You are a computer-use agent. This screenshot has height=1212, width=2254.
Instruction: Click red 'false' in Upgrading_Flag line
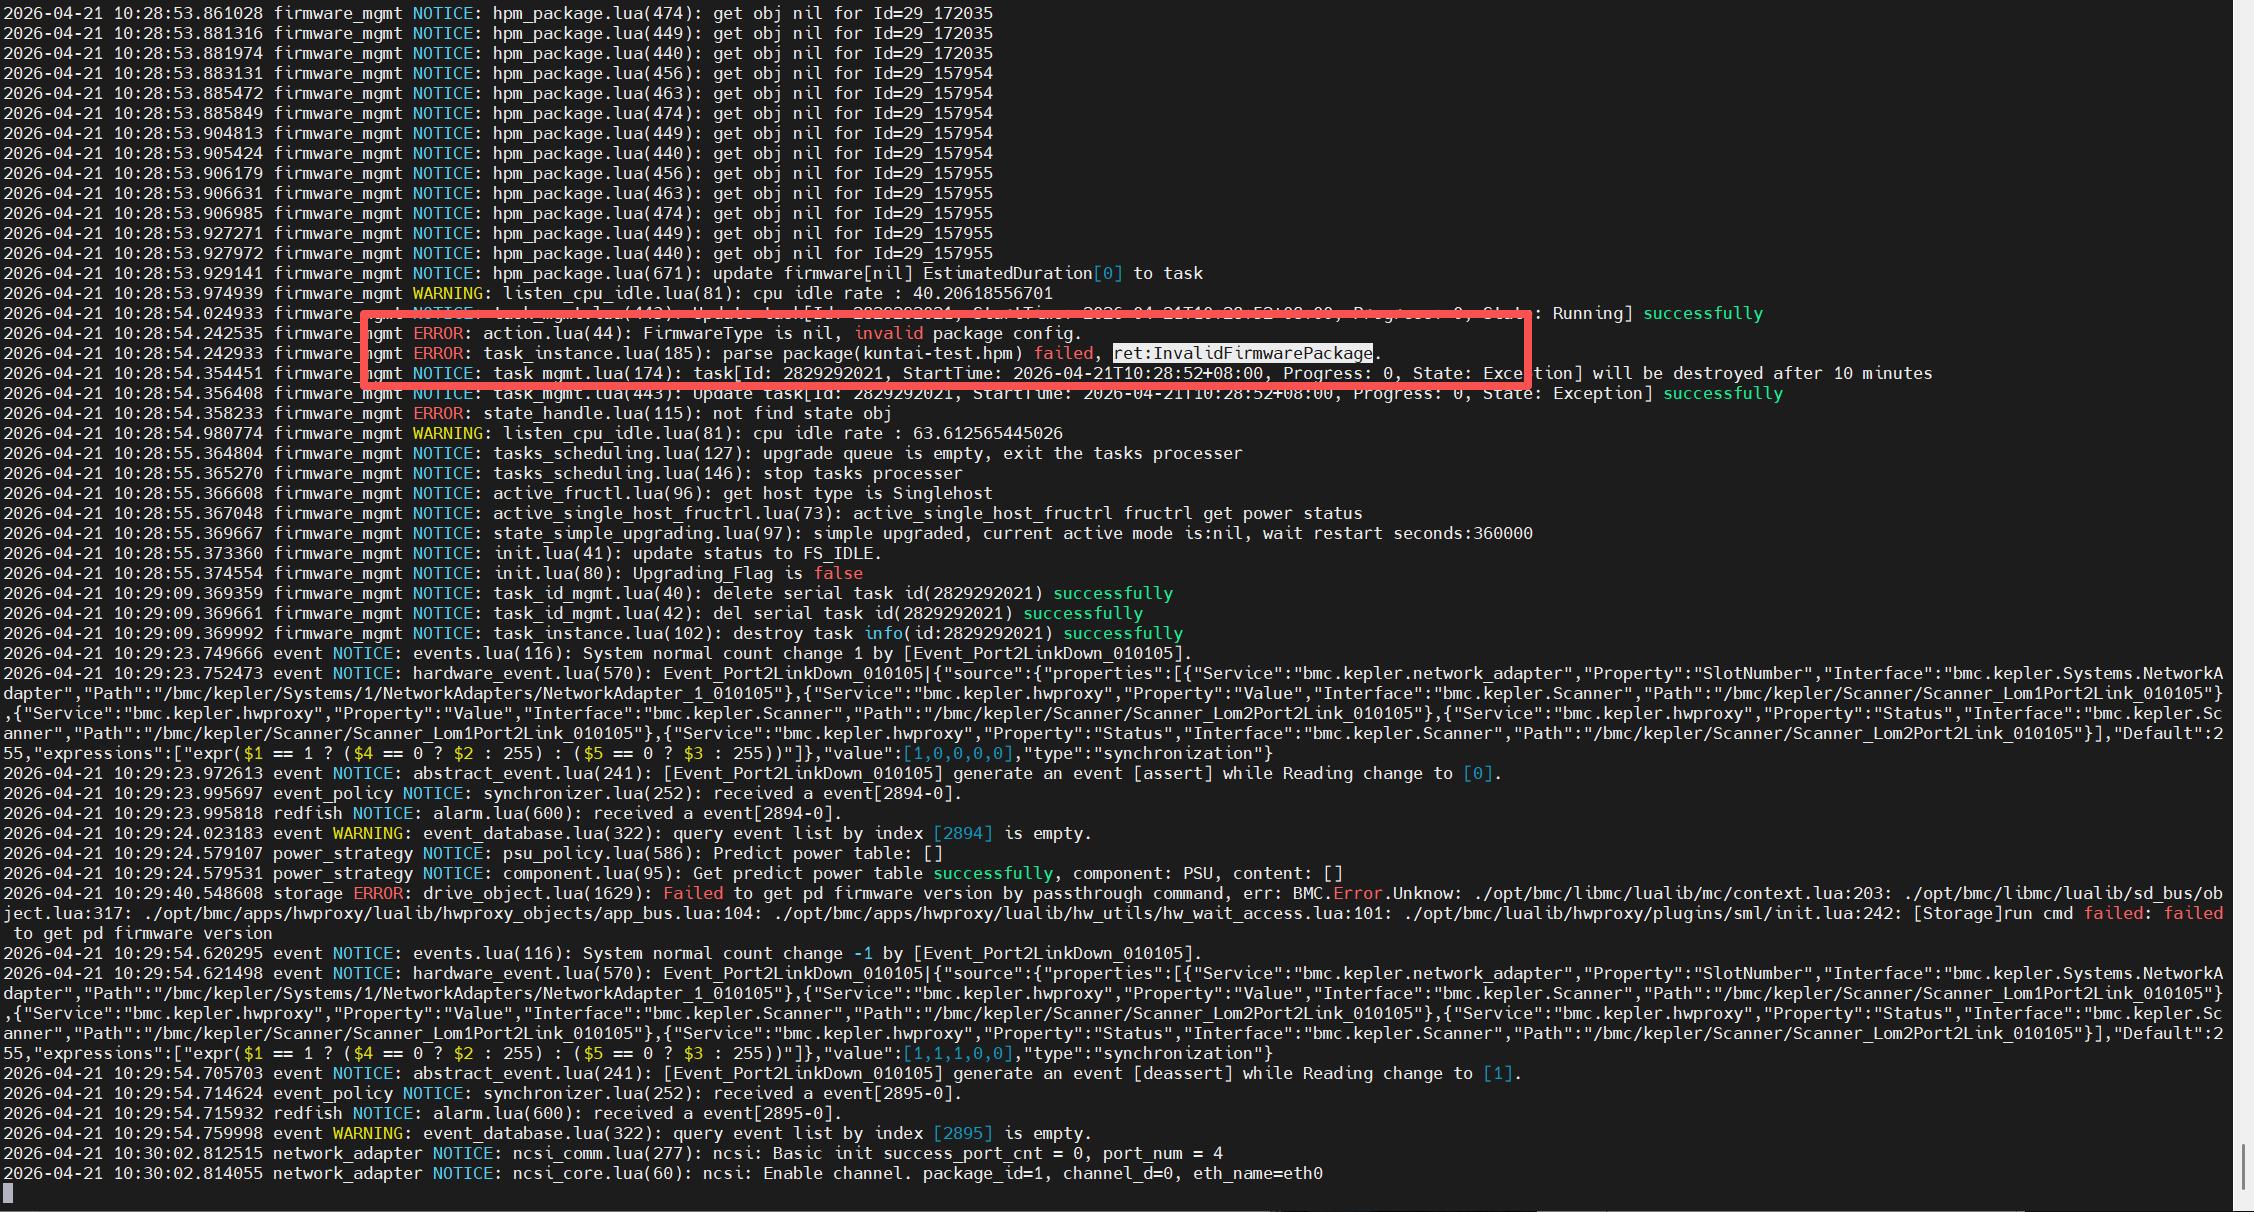pyautogui.click(x=838, y=573)
